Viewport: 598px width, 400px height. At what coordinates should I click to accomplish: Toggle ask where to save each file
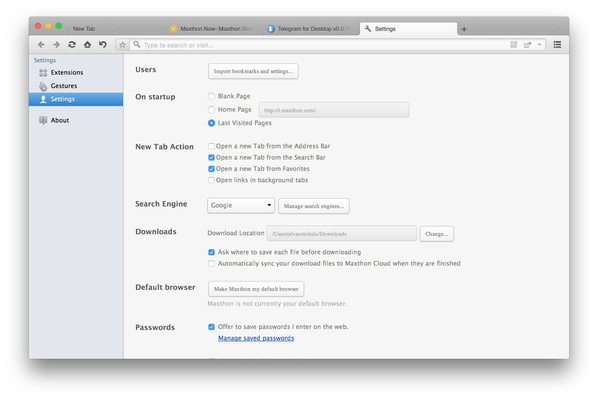pyautogui.click(x=211, y=252)
